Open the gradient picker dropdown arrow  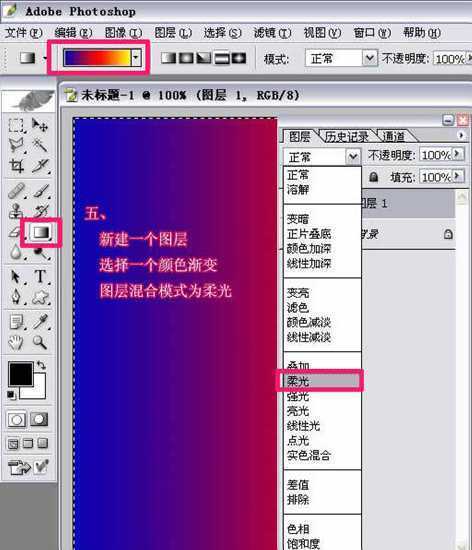coord(136,58)
